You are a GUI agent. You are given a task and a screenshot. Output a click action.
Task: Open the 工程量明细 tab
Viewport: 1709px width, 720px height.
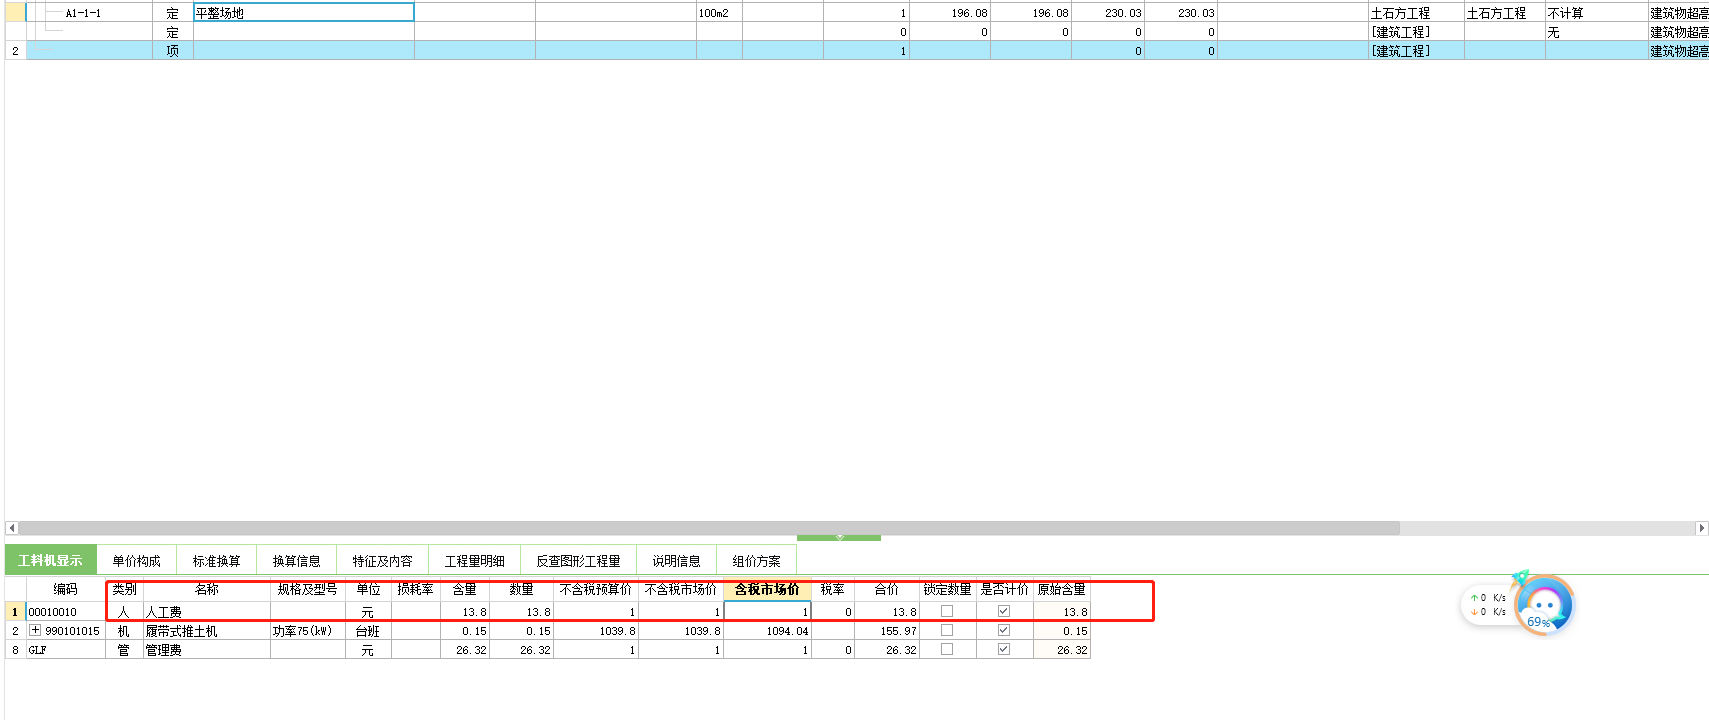click(x=474, y=561)
